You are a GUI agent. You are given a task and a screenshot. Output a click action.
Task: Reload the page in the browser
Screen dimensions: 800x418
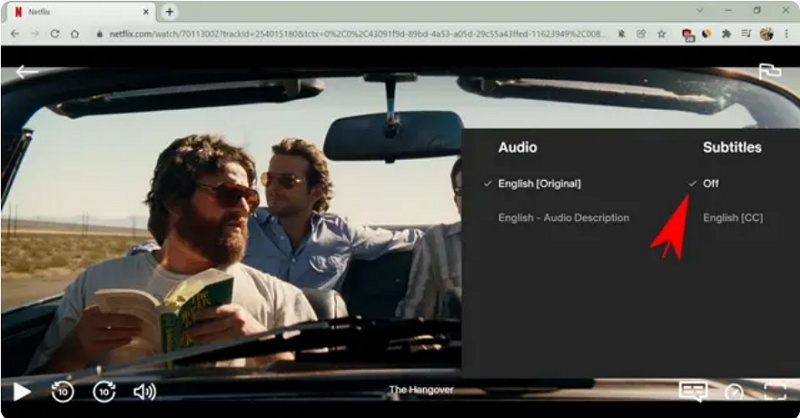pos(54,33)
